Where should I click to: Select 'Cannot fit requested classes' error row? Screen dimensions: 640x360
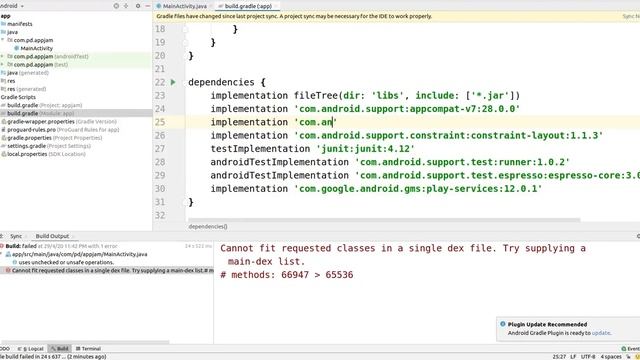coord(107,271)
